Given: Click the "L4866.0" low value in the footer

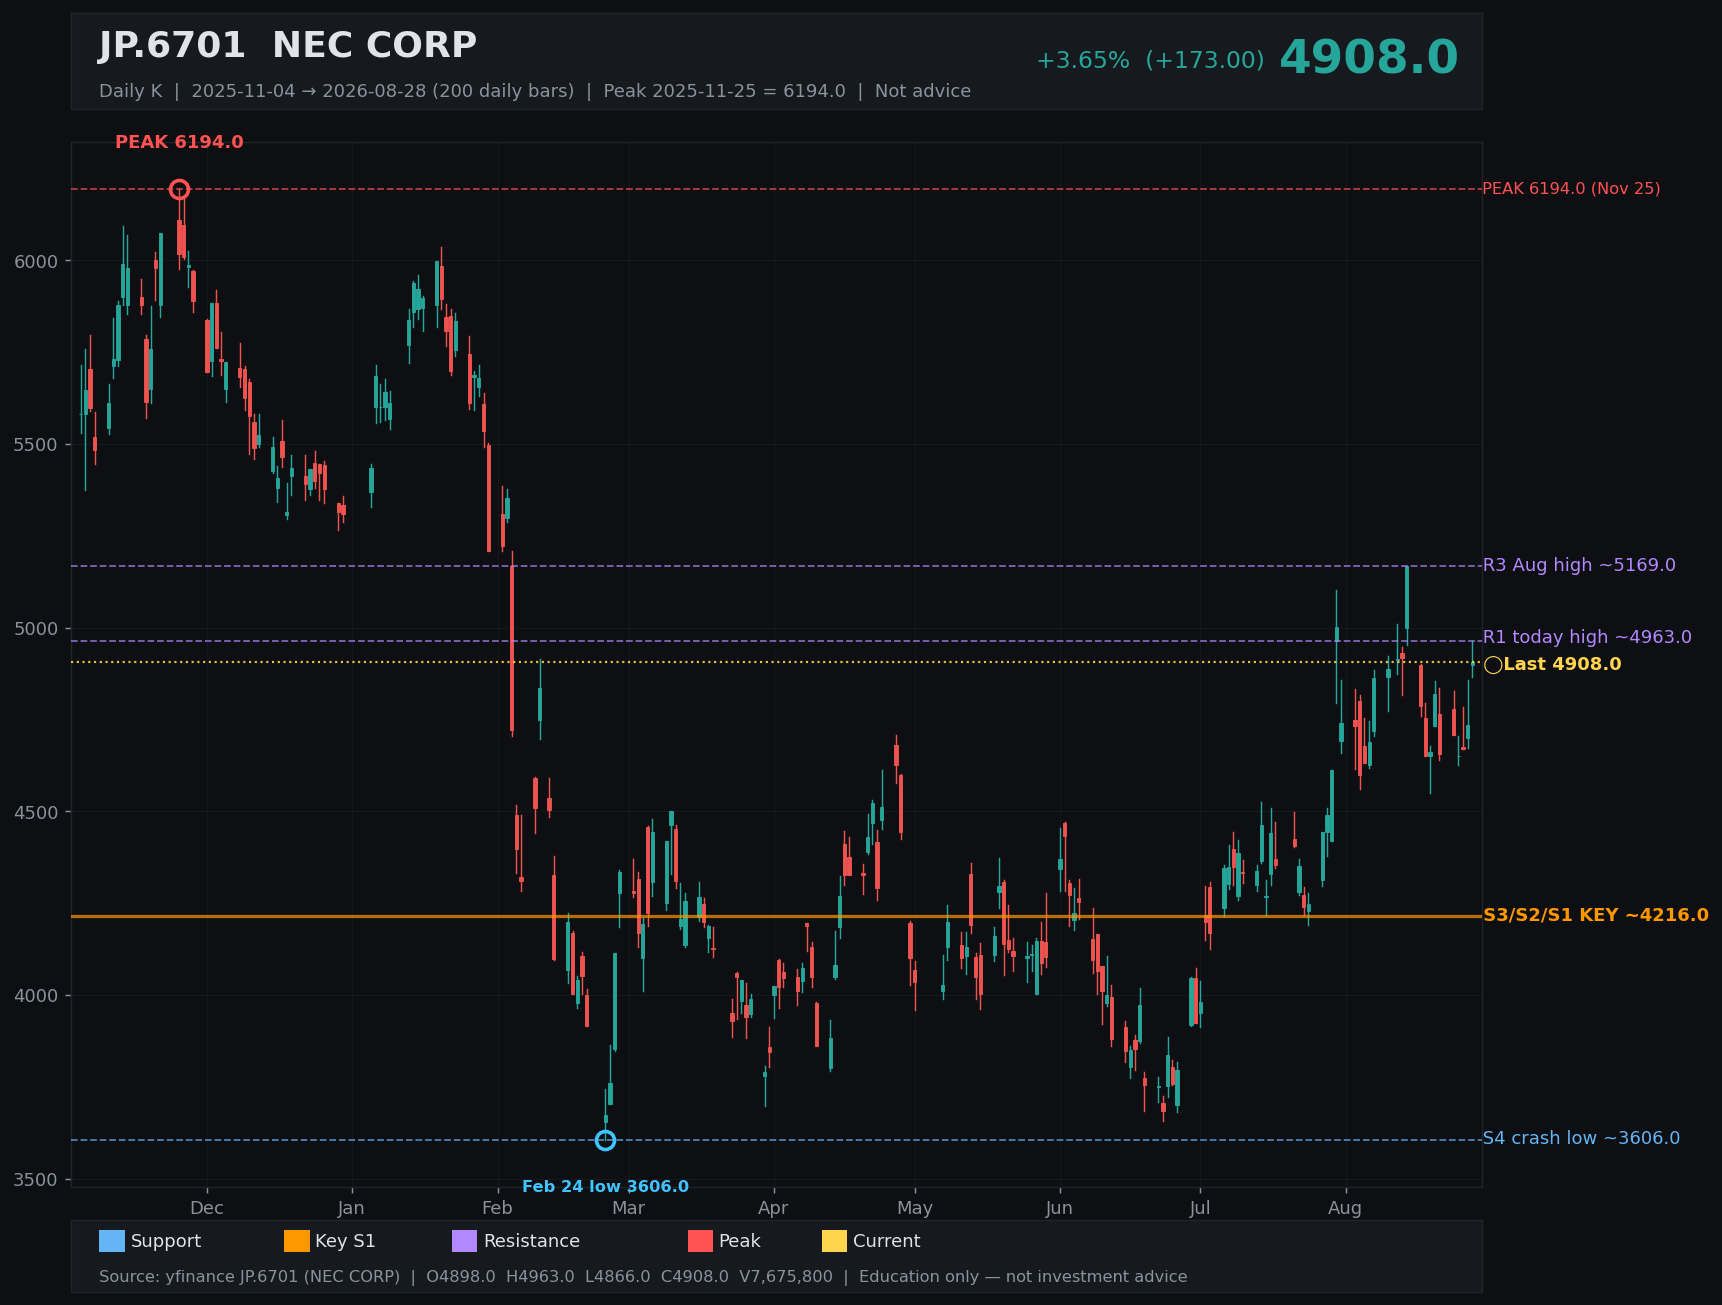Looking at the screenshot, I should pos(618,1277).
